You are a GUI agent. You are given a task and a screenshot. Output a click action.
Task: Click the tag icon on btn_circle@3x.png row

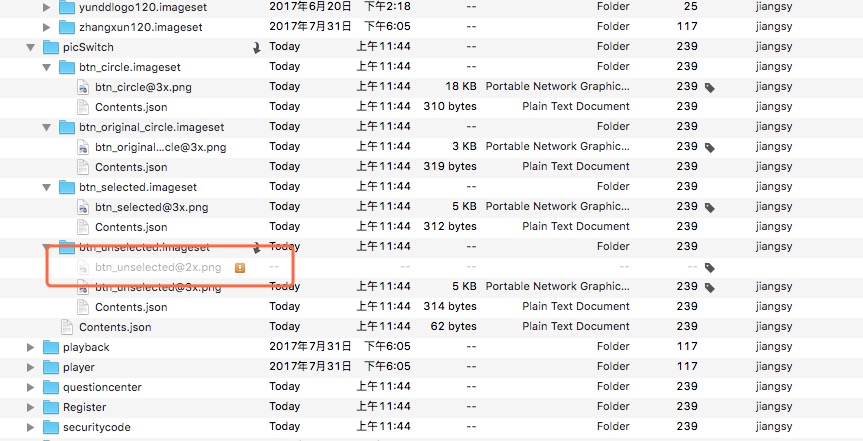(x=710, y=88)
